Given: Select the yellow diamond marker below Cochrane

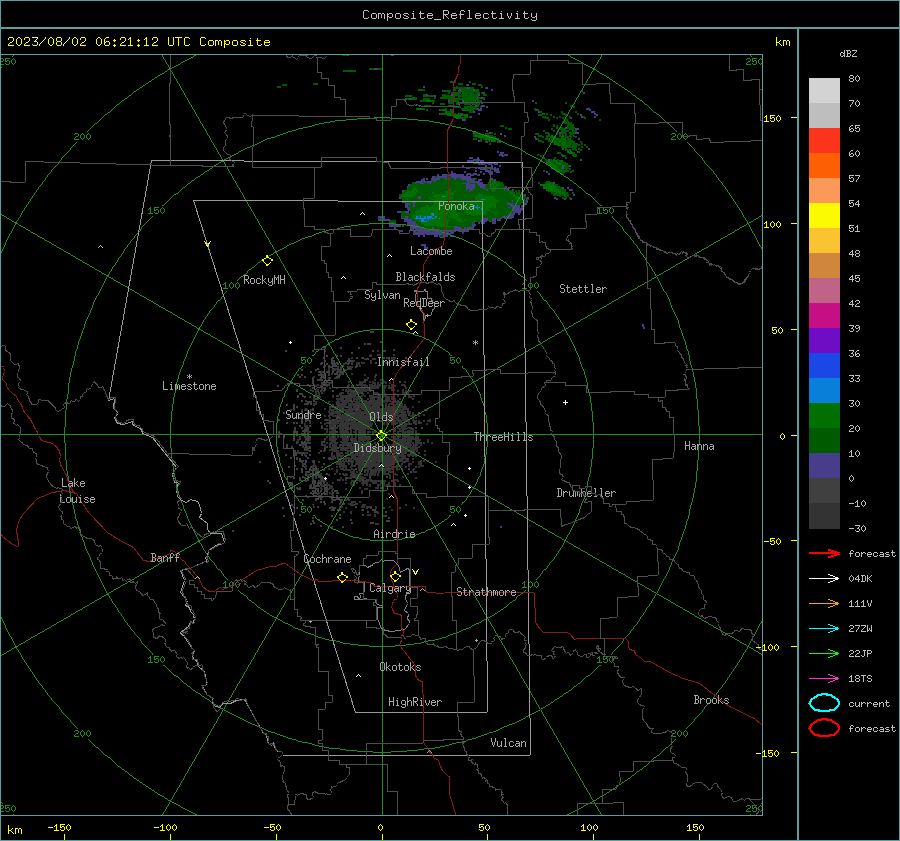Looking at the screenshot, I should point(342,577).
